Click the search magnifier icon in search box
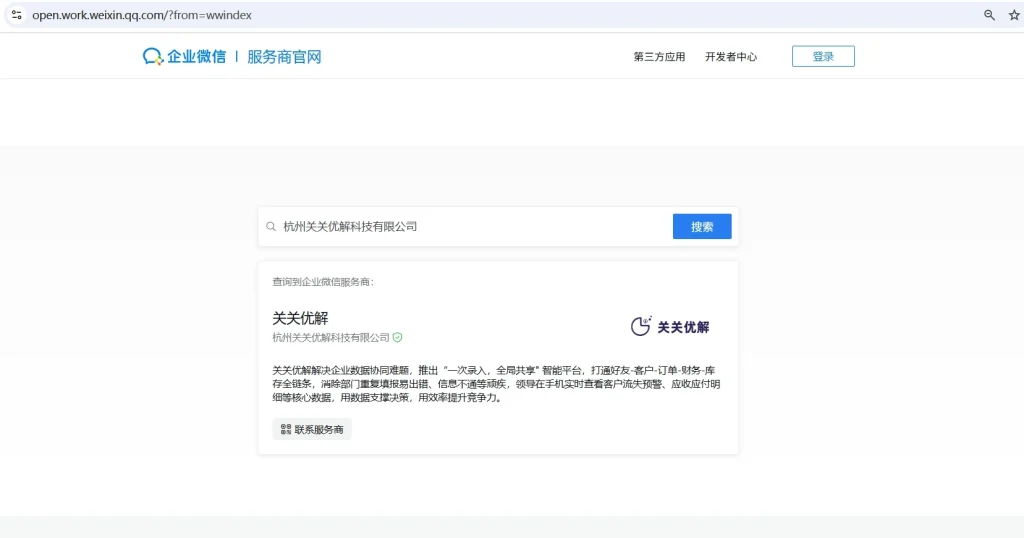The image size is (1024, 538). (271, 227)
